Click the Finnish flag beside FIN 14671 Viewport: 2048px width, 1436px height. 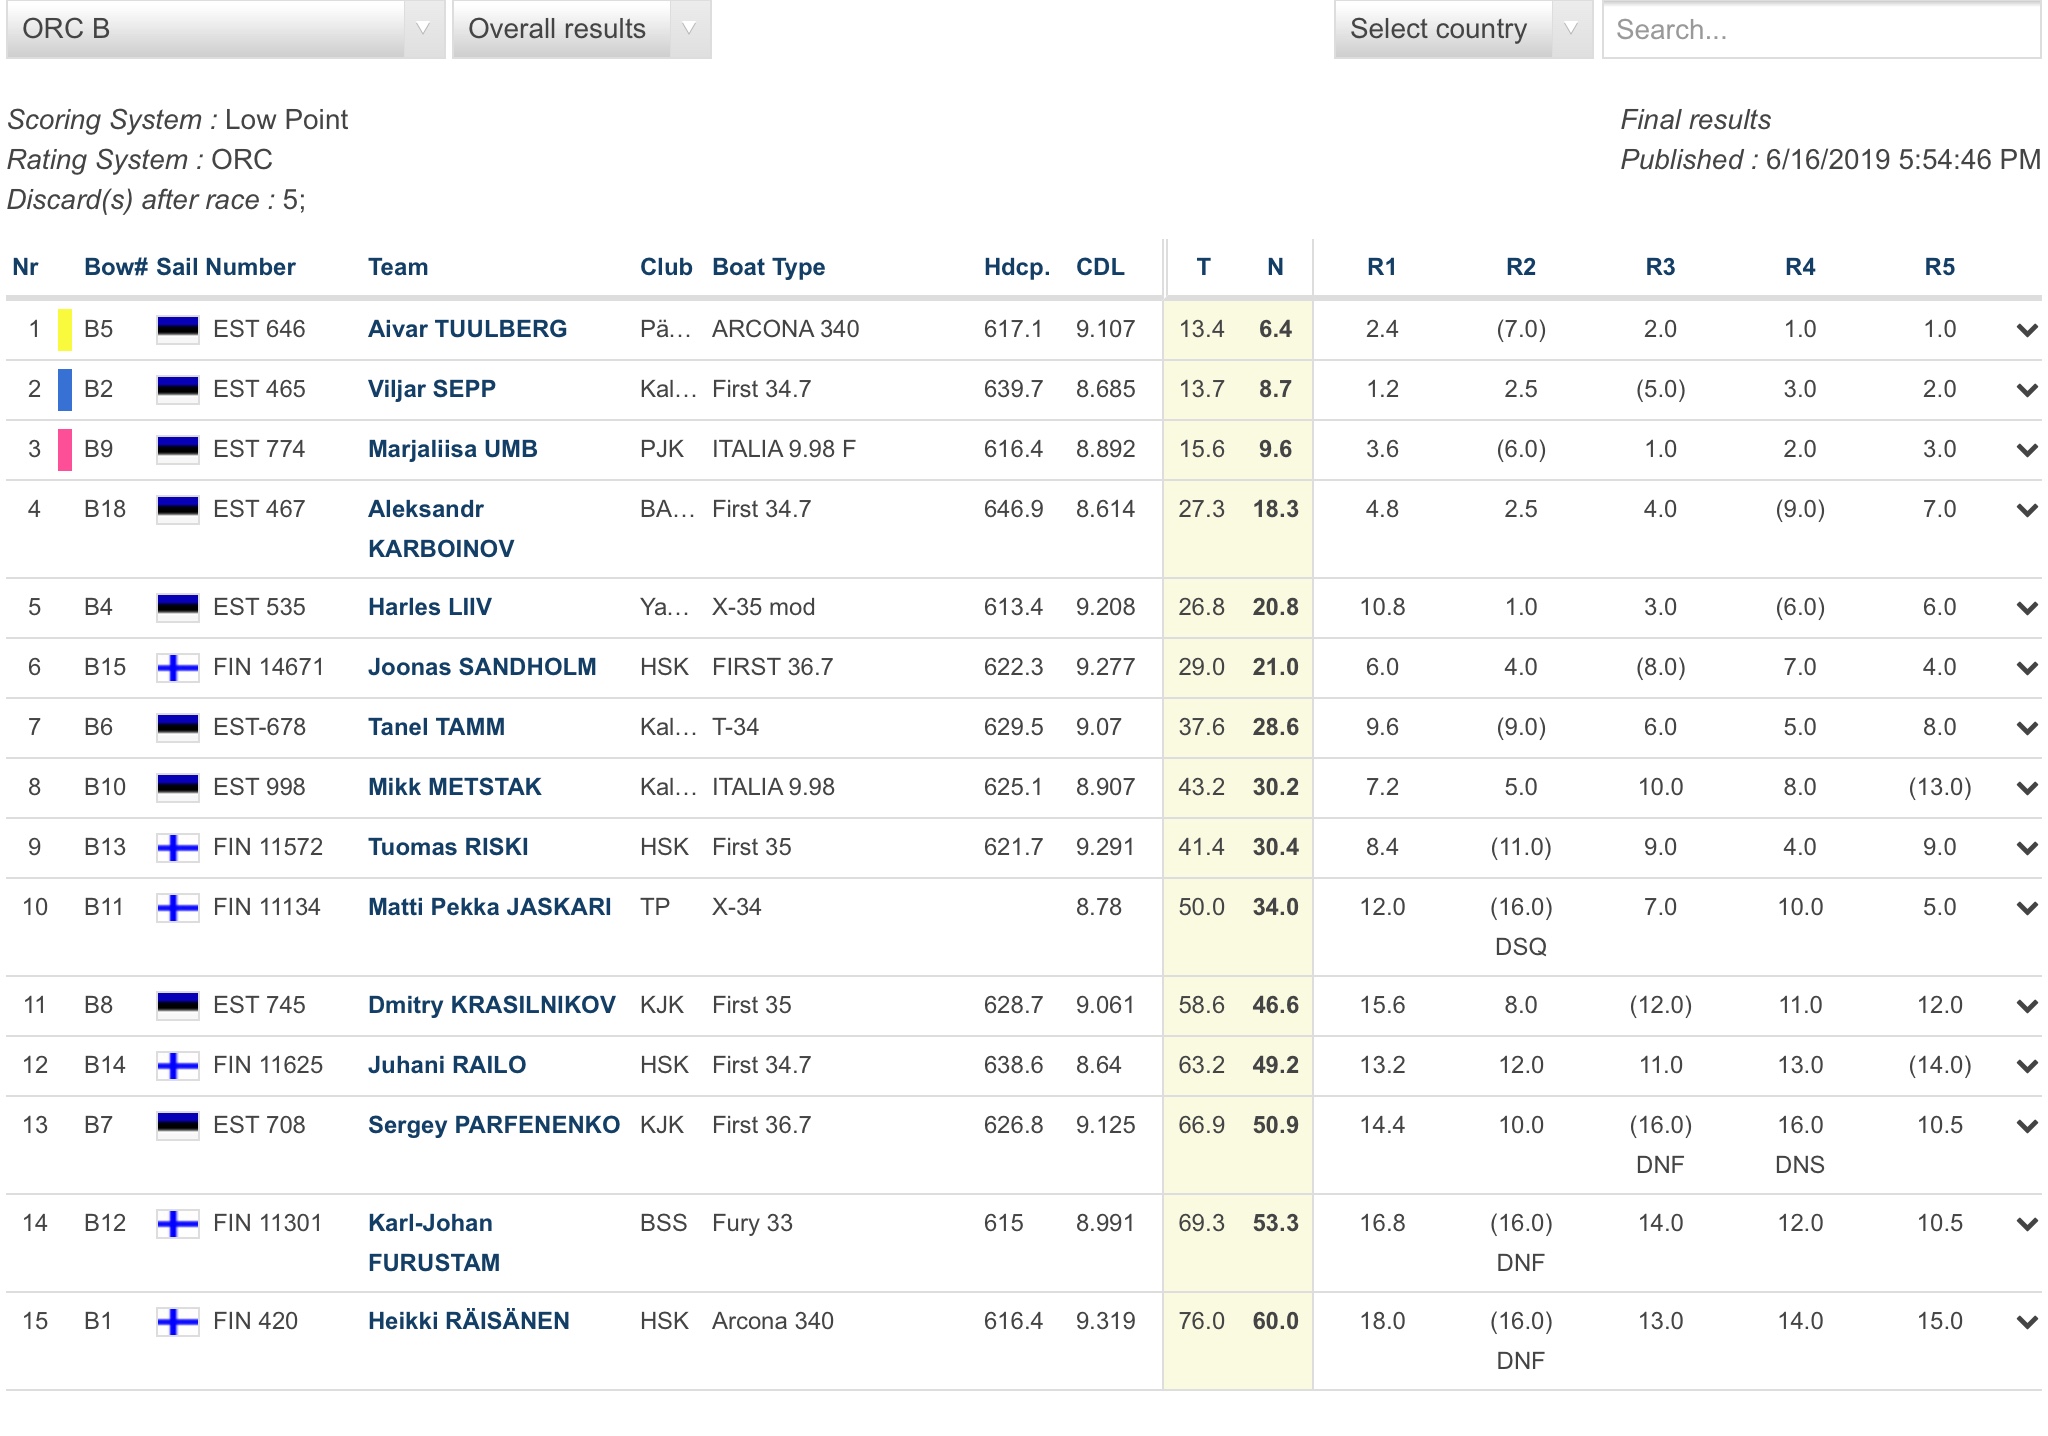178,667
